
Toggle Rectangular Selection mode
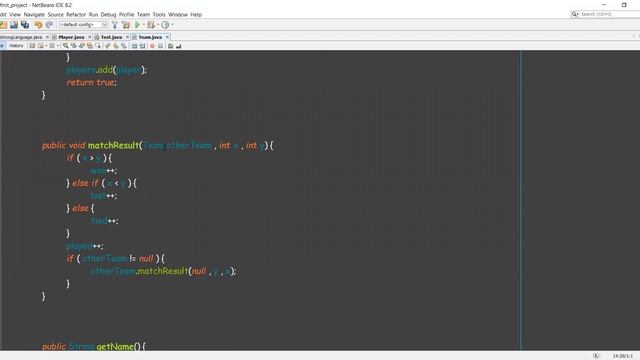(x=98, y=46)
